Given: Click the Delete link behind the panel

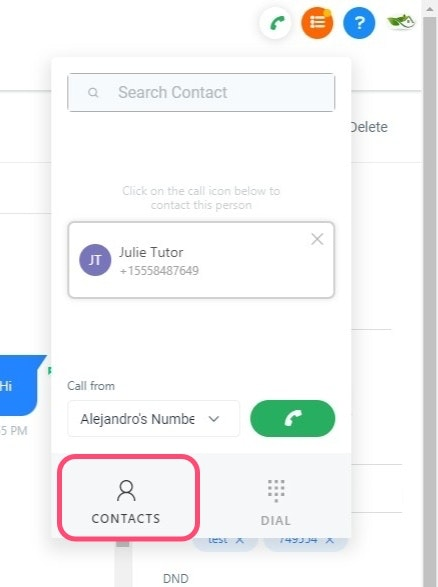Looking at the screenshot, I should pyautogui.click(x=369, y=127).
